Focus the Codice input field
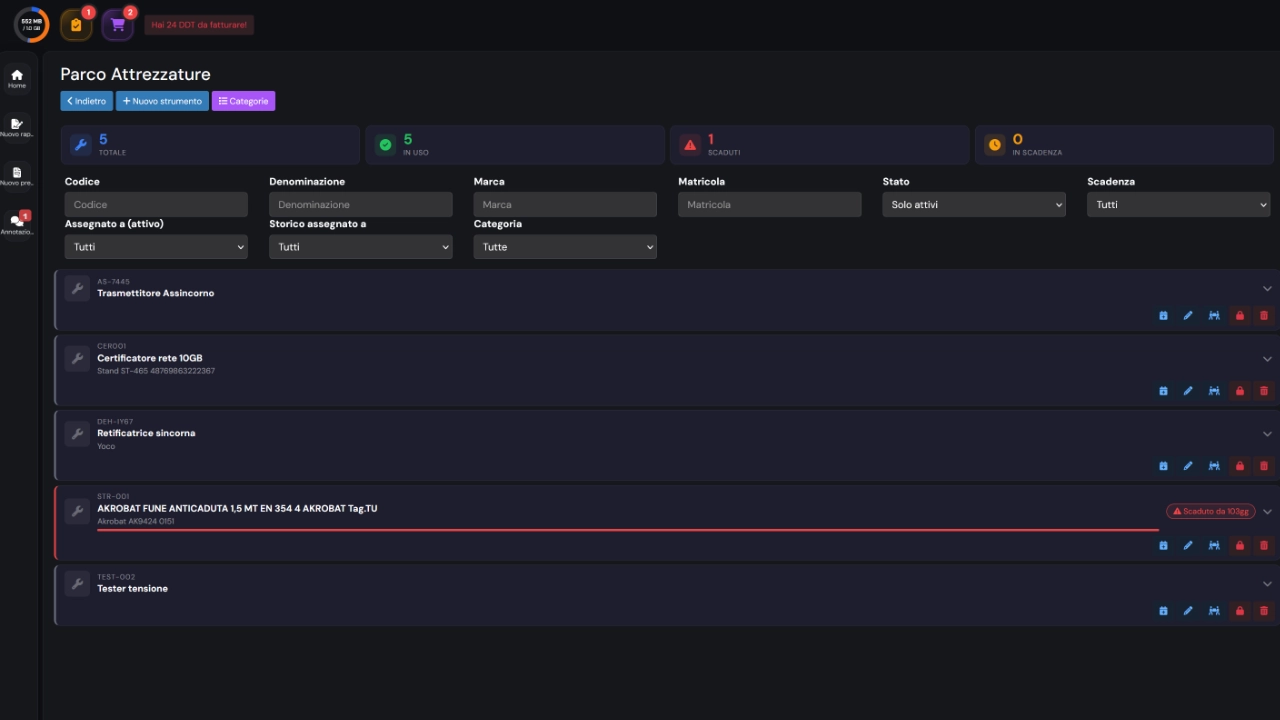 pos(156,204)
